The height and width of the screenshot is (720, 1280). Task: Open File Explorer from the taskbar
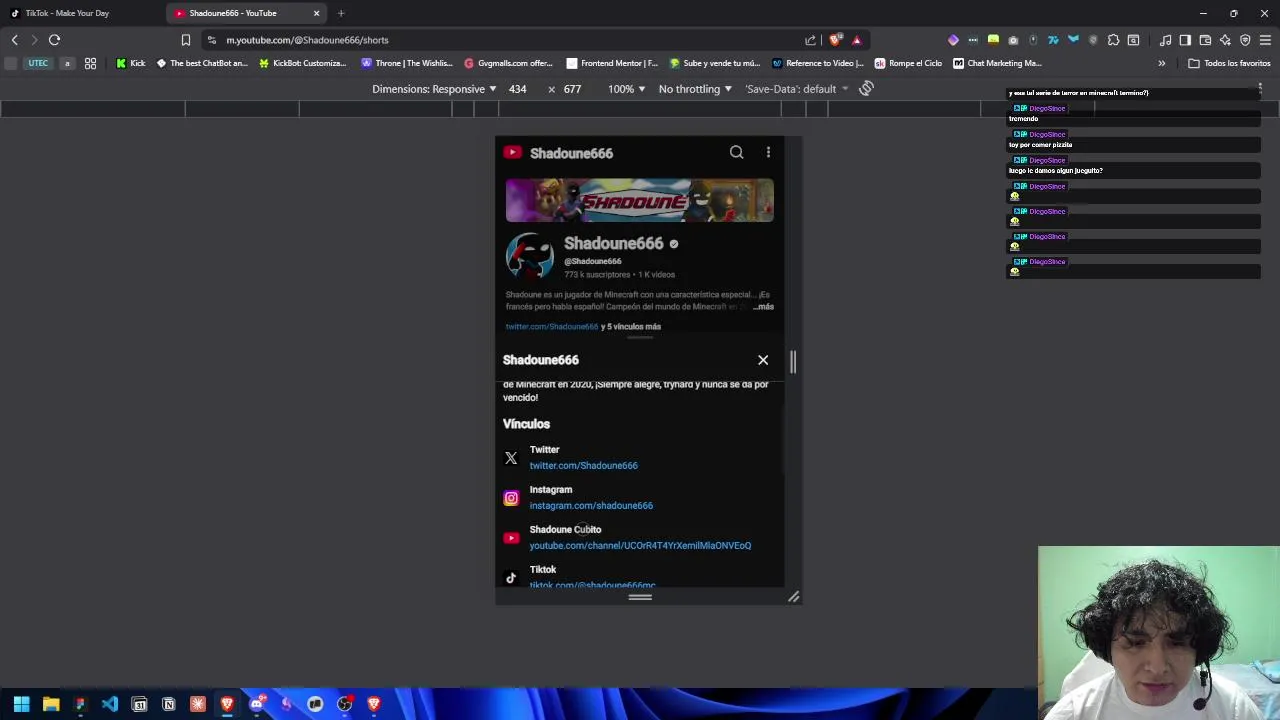coord(51,704)
